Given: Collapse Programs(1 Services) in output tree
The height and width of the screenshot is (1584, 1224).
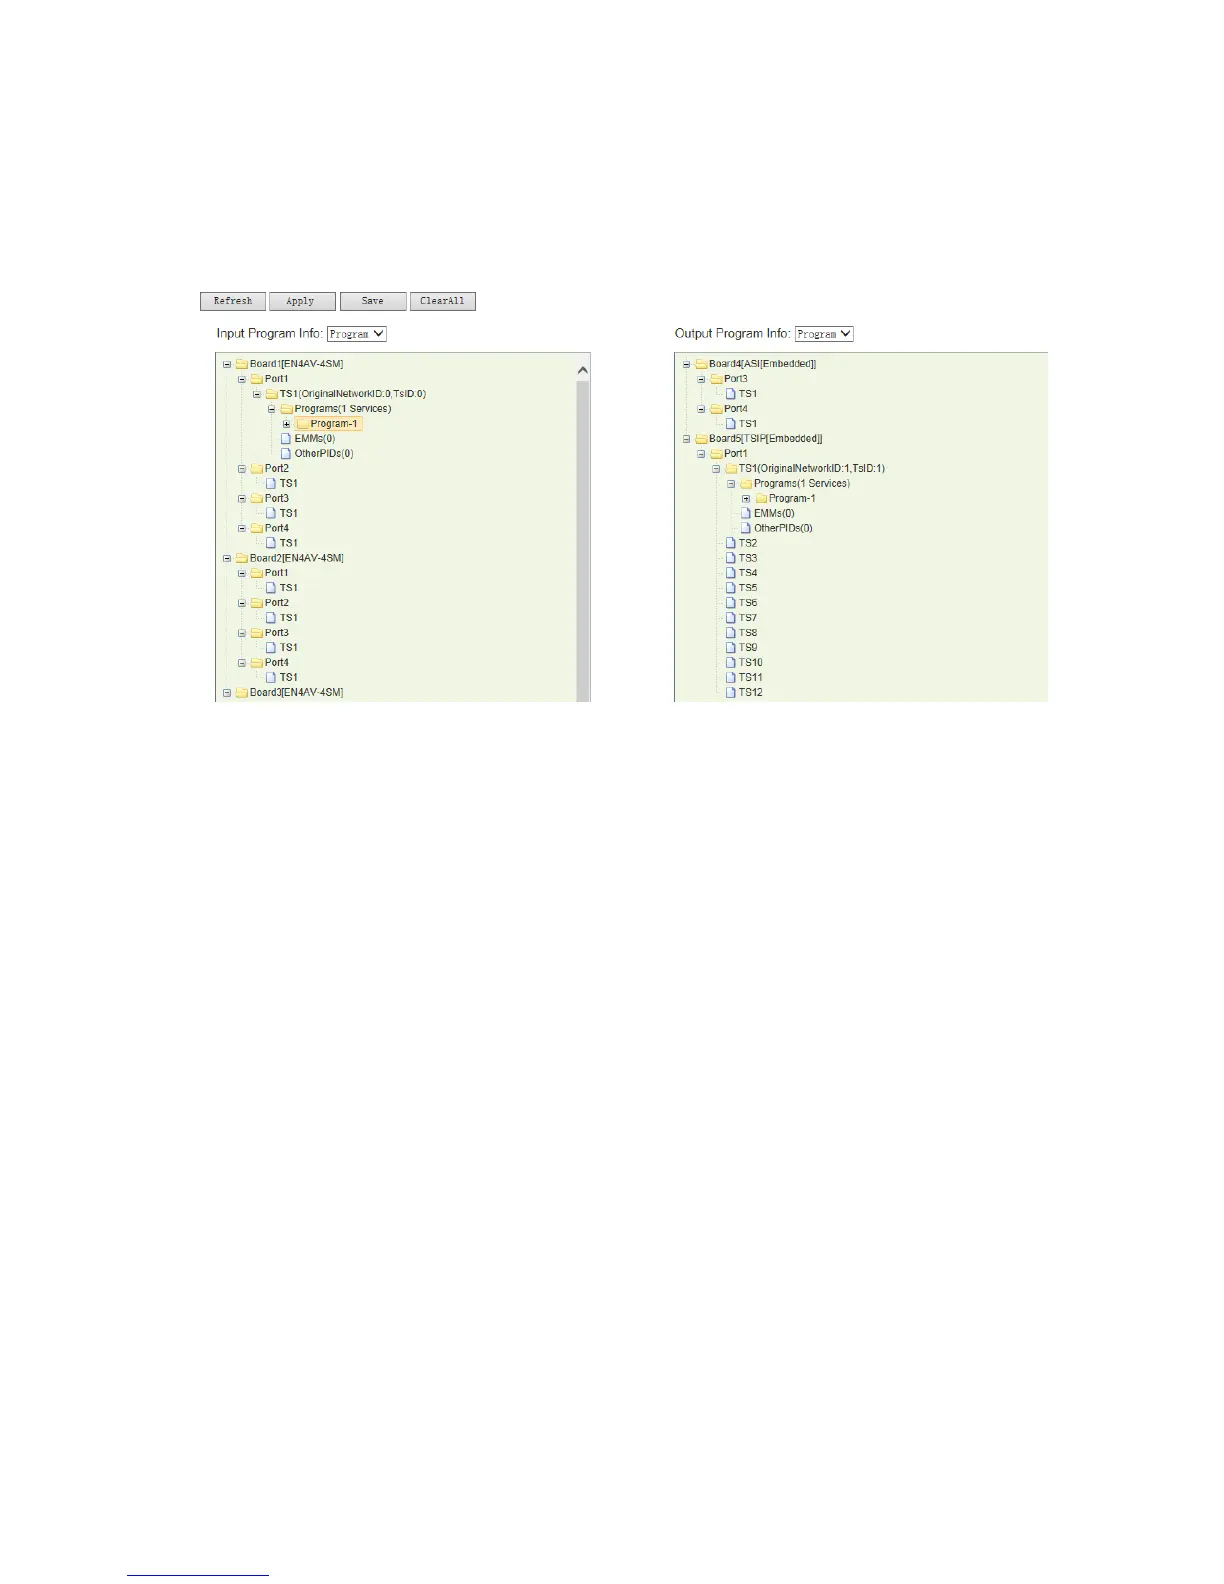Looking at the screenshot, I should 732,484.
